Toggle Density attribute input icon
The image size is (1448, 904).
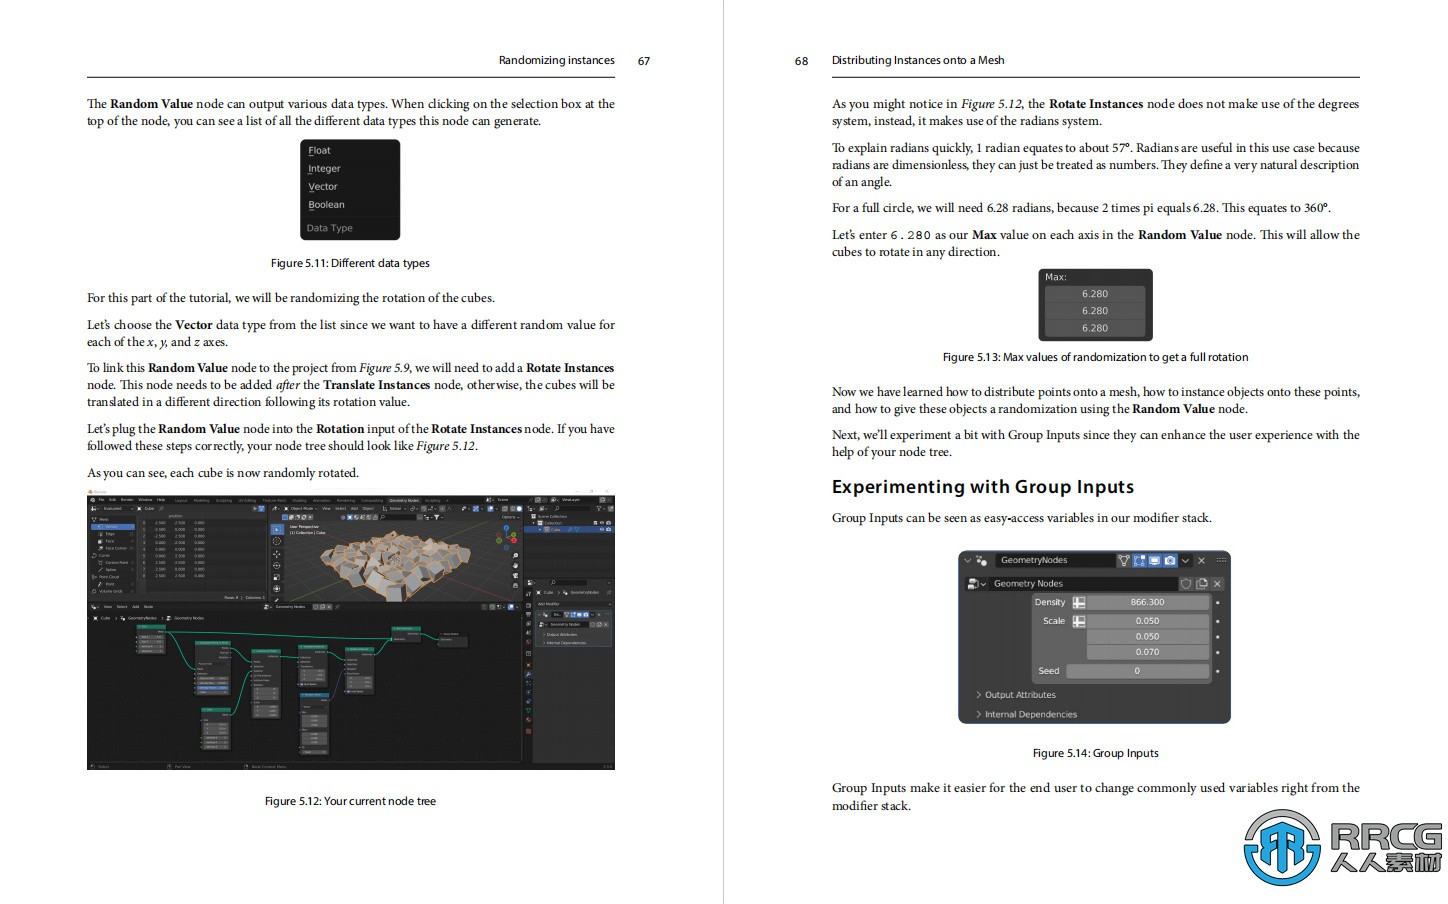tap(1079, 602)
